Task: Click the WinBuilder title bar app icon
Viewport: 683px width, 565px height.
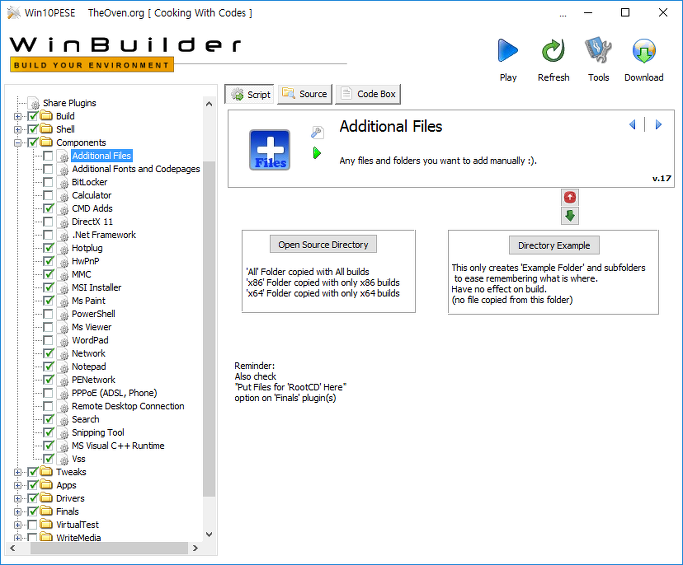Action: [x=14, y=13]
